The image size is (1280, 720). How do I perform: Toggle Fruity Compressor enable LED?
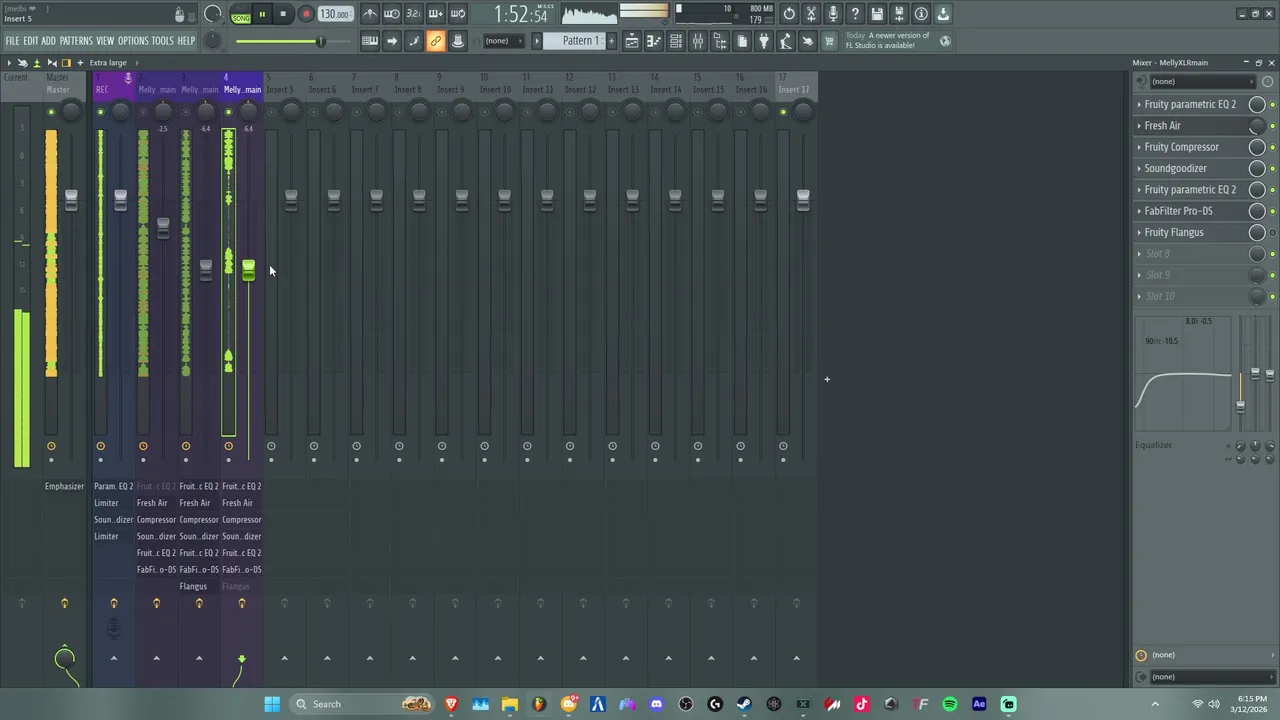(x=1272, y=147)
